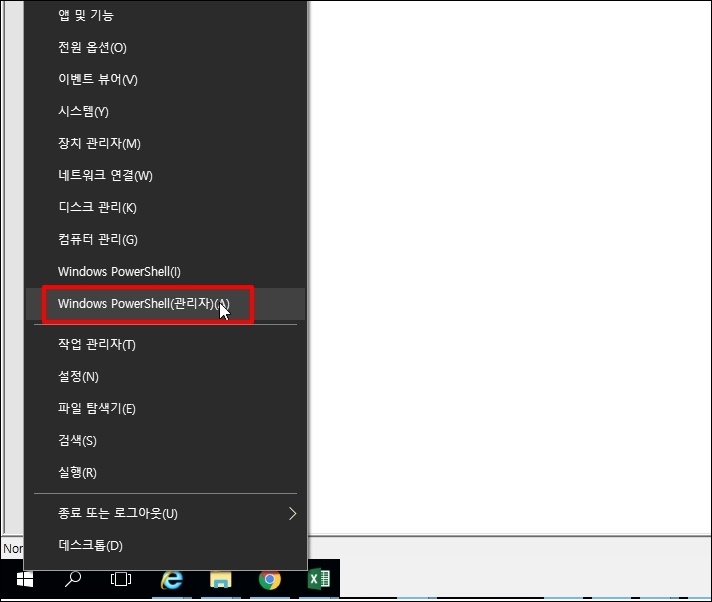
Task: Launch Windows PowerShell(관리자) as admin
Action: coord(165,303)
